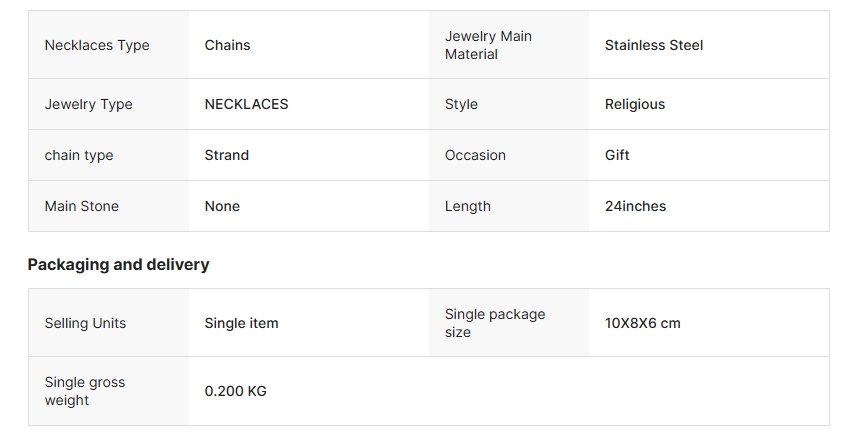Select the NECKLACES value text
The image size is (865, 442).
click(x=246, y=104)
